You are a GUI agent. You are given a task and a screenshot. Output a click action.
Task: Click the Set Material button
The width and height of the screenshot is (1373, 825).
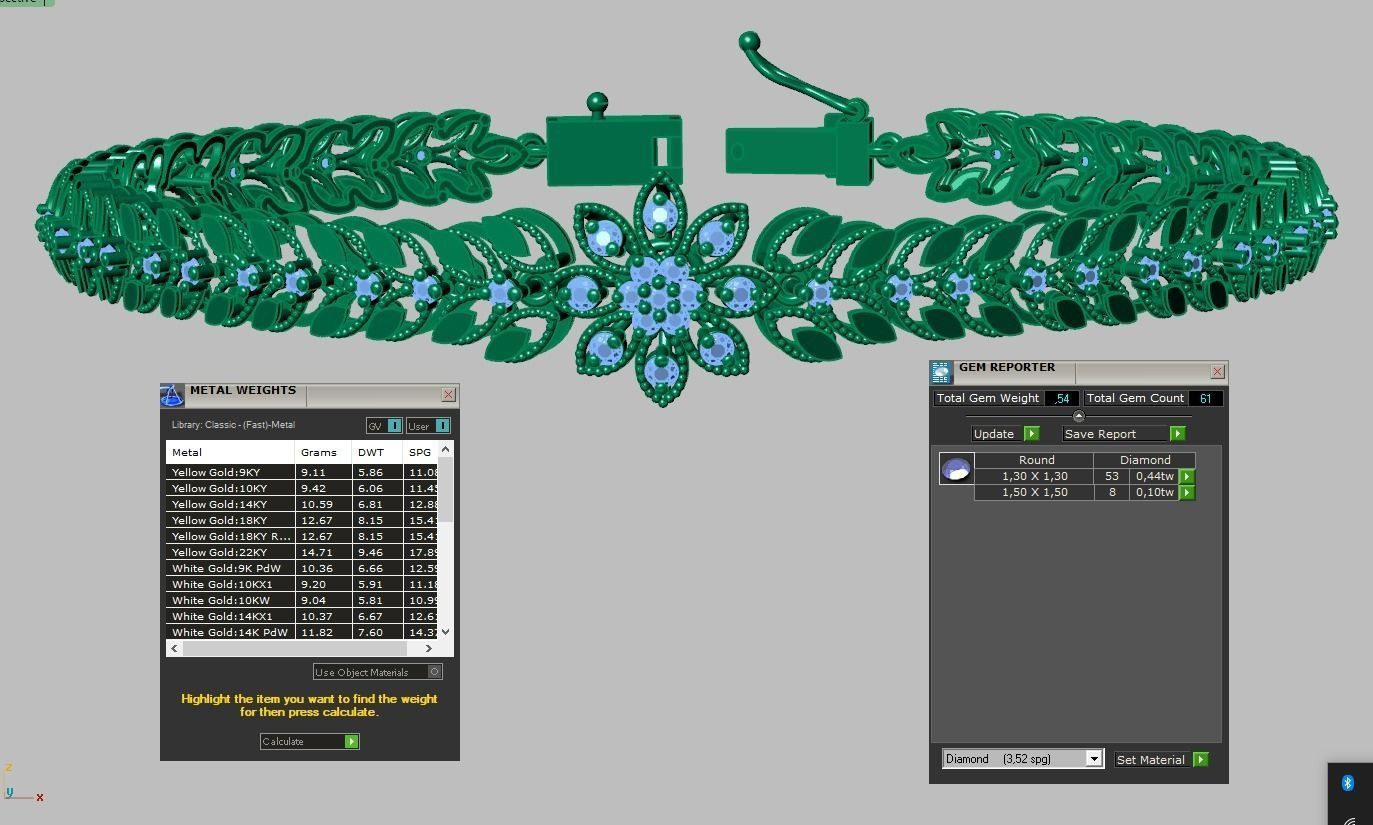coord(1162,760)
